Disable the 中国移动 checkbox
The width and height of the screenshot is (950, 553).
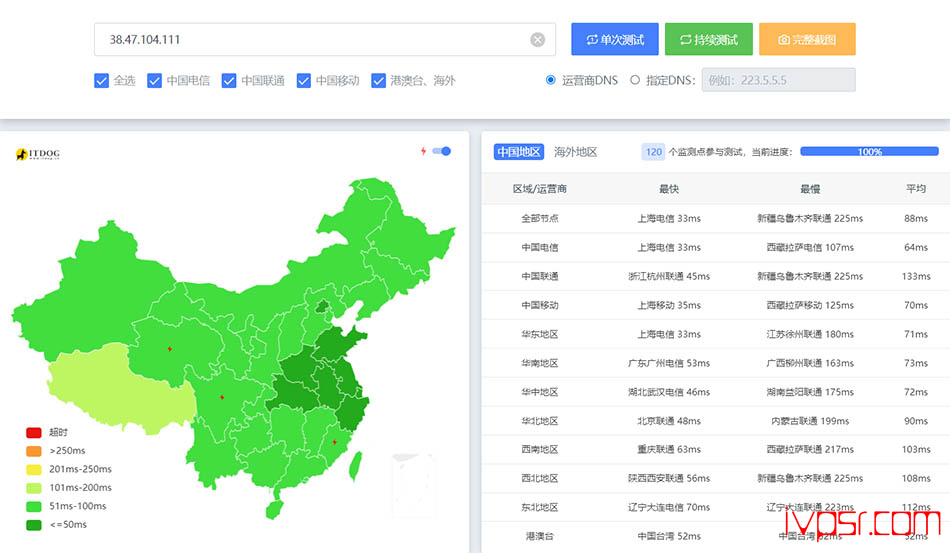pyautogui.click(x=304, y=81)
